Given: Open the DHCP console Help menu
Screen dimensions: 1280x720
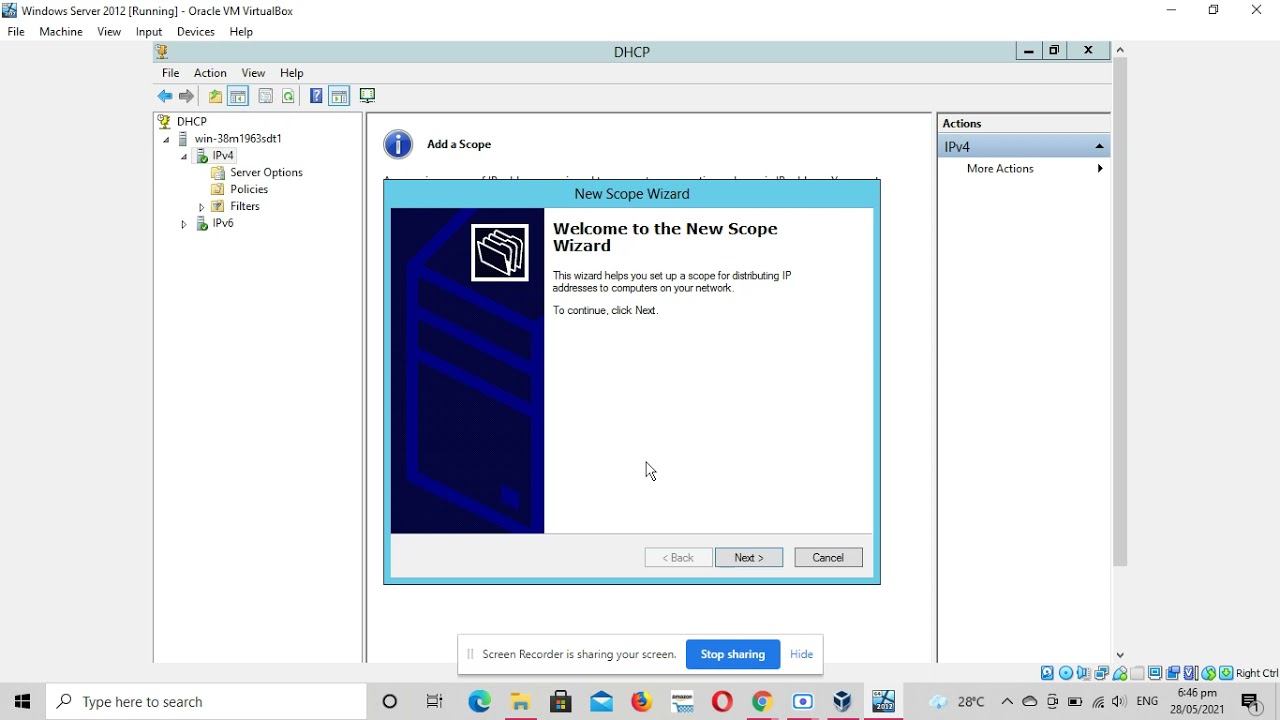Looking at the screenshot, I should coord(292,73).
